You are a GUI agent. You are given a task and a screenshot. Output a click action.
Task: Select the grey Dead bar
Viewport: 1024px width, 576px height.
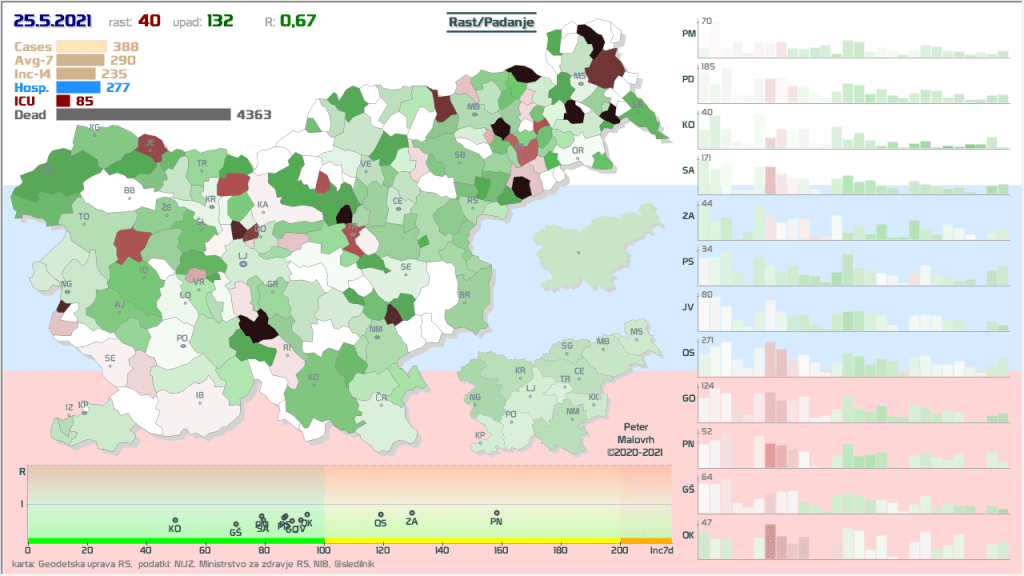143,115
